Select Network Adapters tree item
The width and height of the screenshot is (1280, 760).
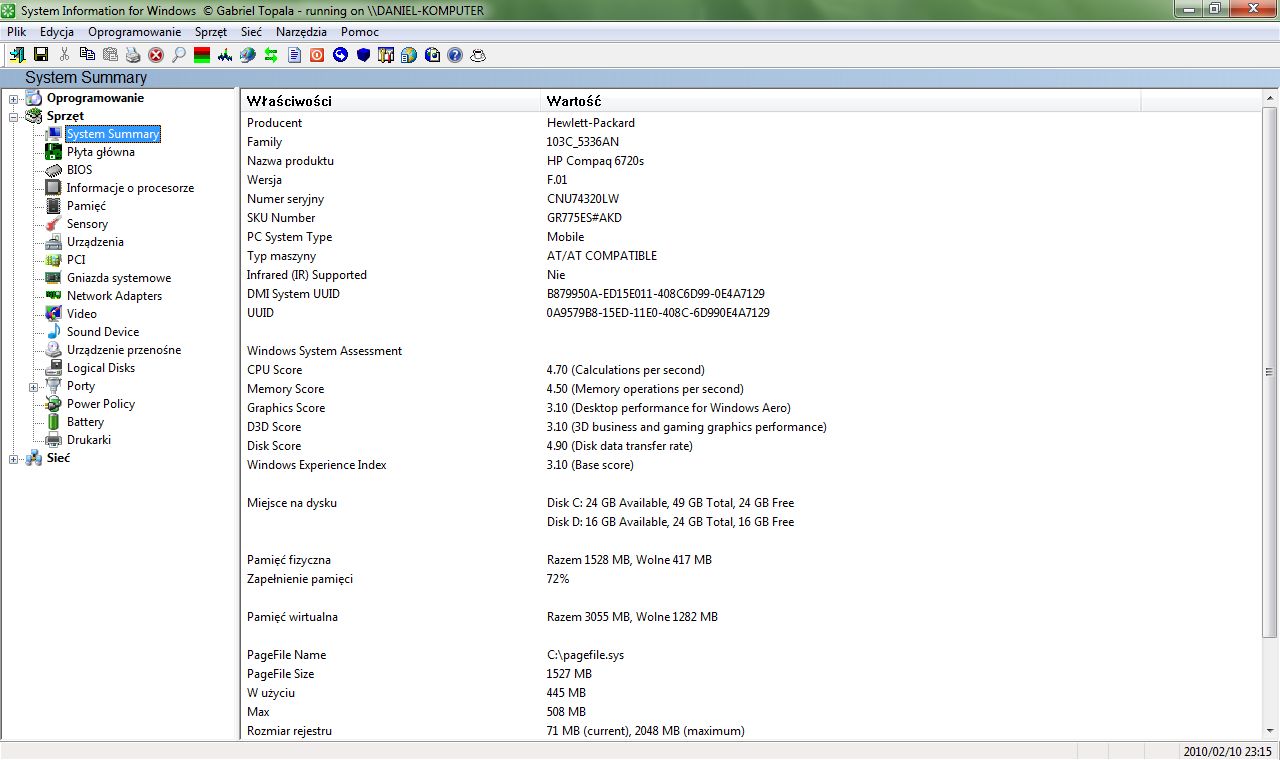point(114,296)
